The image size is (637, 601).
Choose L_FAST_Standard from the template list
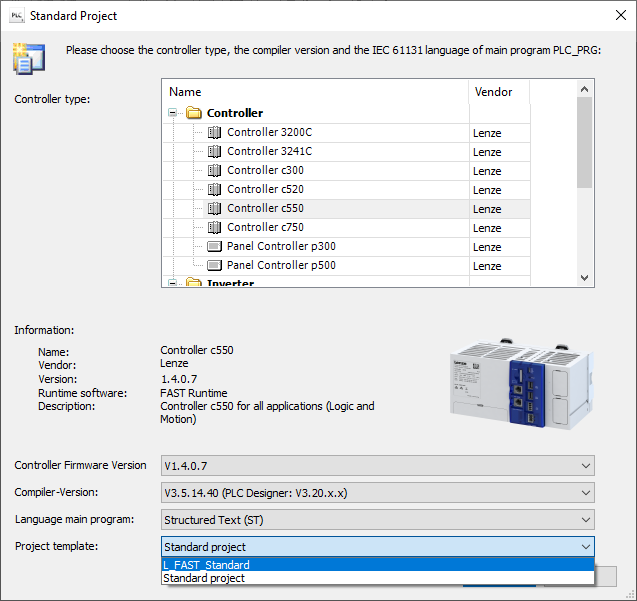378,565
